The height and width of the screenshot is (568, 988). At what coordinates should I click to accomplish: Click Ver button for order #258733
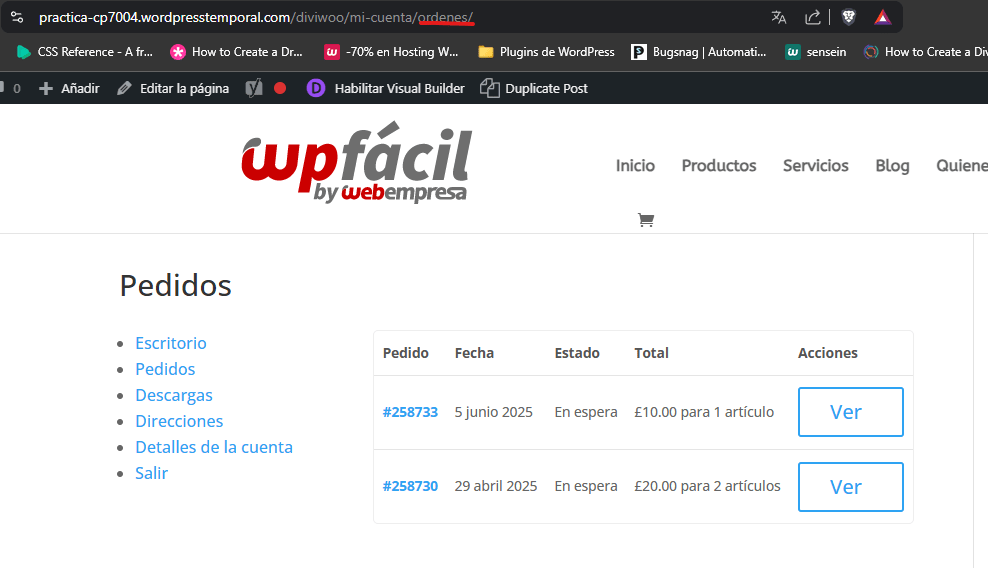(x=851, y=412)
